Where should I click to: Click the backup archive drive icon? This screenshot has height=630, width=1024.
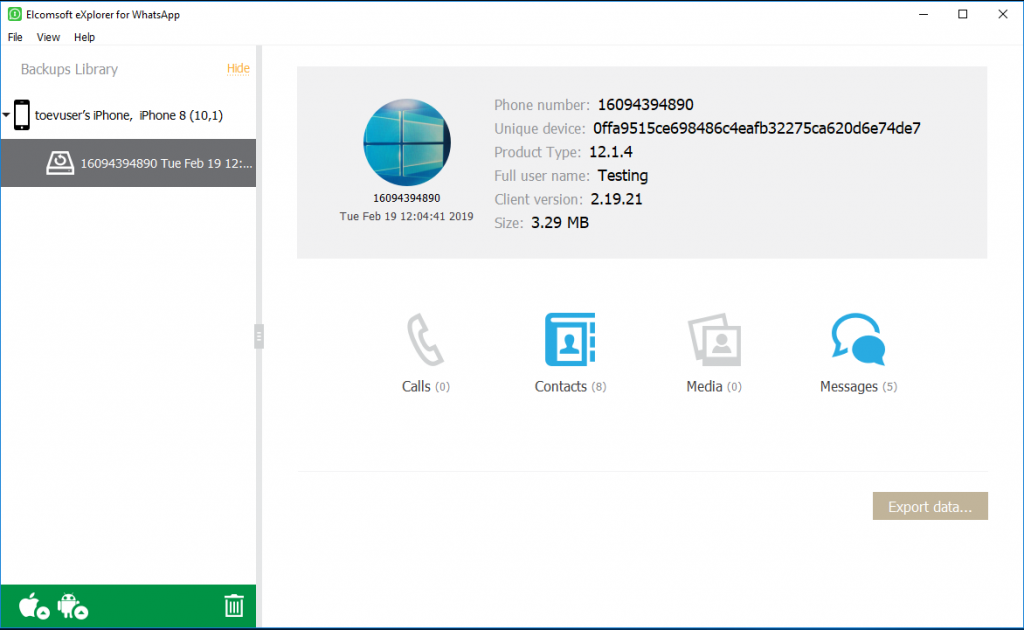[x=60, y=162]
